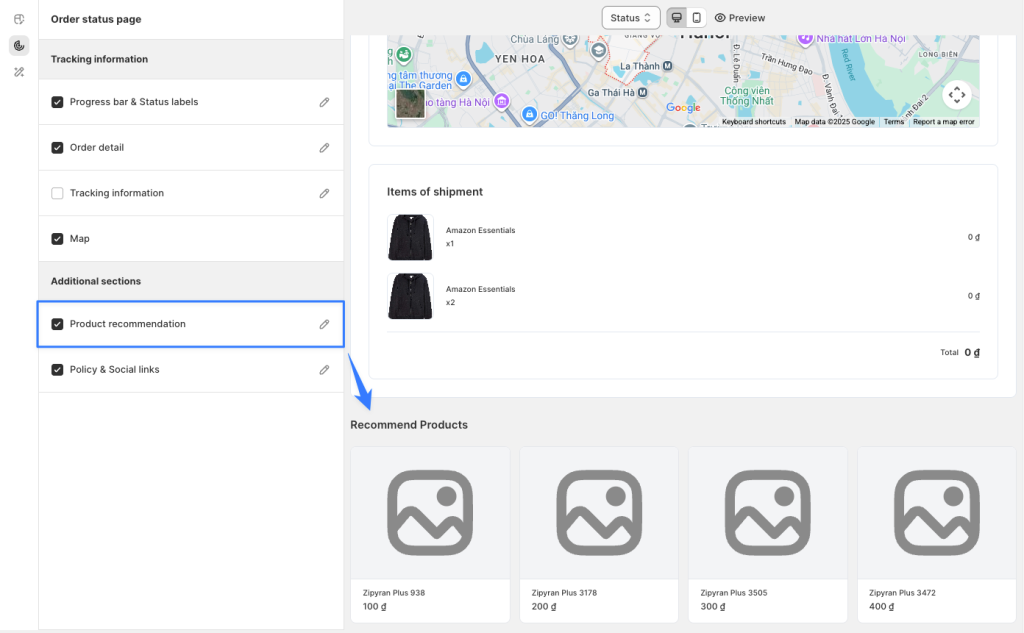Toggle the Product recommendation checkbox
This screenshot has height=633, width=1024.
pyautogui.click(x=57, y=324)
